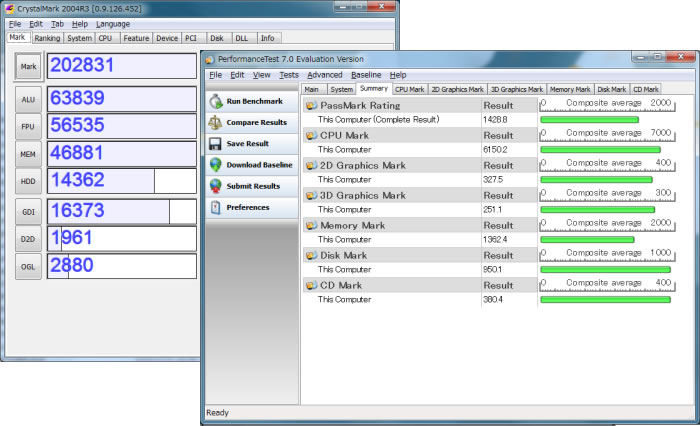Switch to the CPU Mark tab
Screen dimensions: 700x426
coord(409,89)
